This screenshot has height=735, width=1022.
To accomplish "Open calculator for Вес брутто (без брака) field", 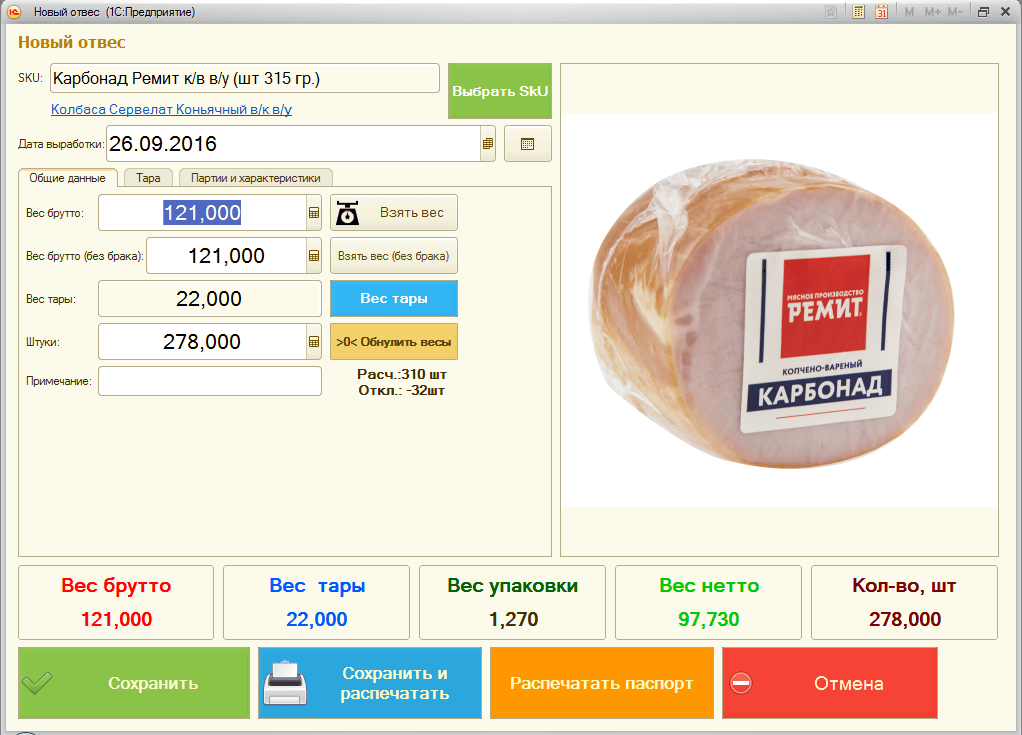I will coord(314,256).
